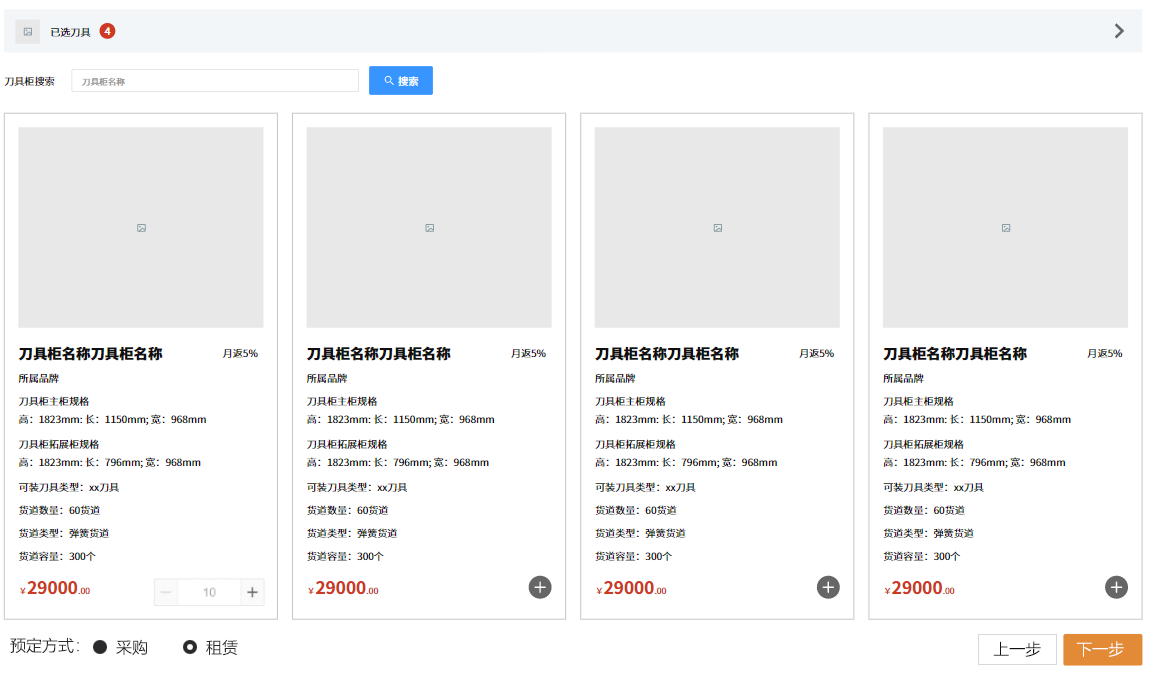Click the plus icon on second cabinet card
Viewport: 1152px width, 674px height.
(540, 587)
